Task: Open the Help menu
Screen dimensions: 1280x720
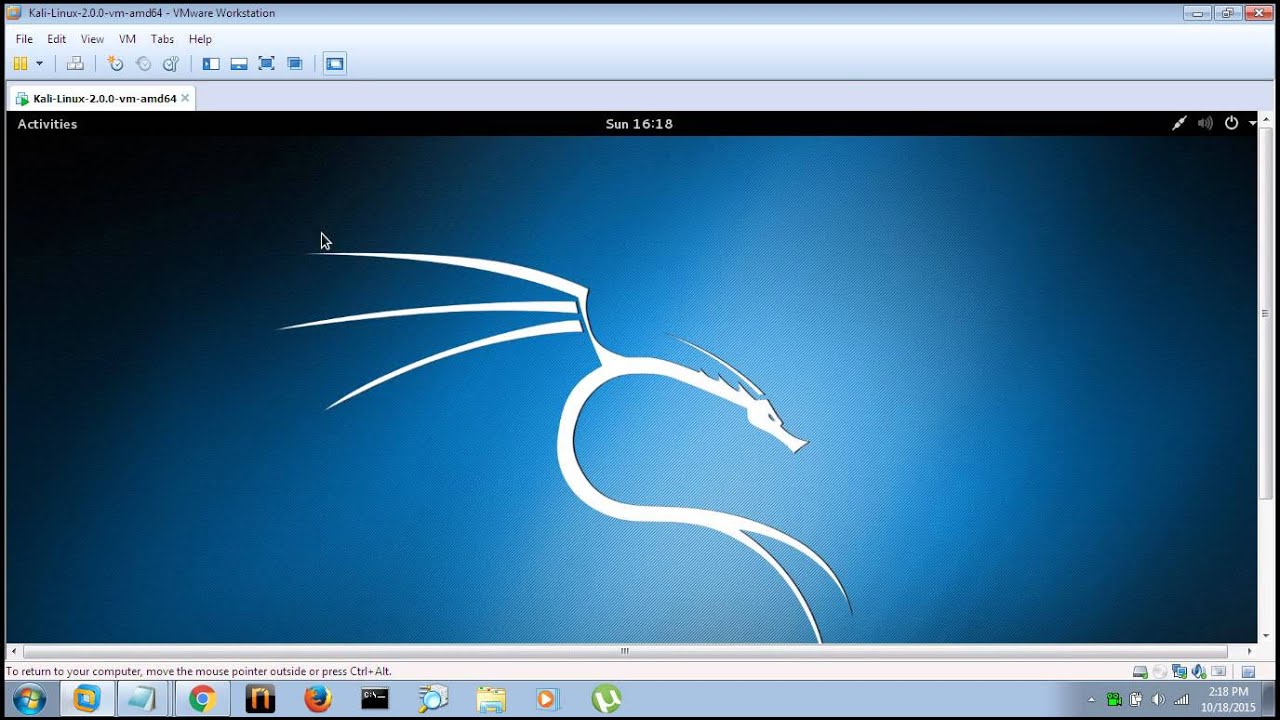Action: coord(200,39)
